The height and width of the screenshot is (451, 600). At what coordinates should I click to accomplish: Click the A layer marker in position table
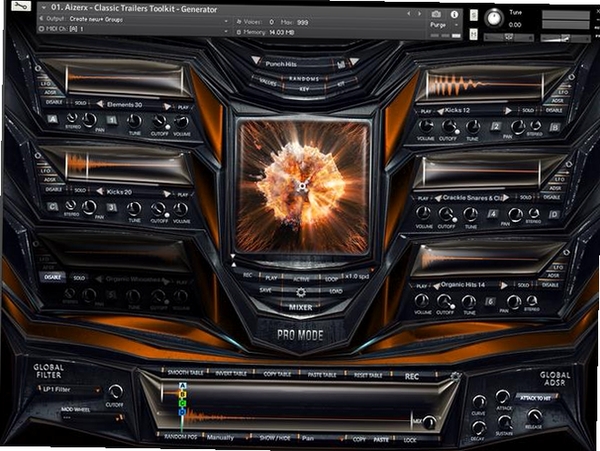183,386
